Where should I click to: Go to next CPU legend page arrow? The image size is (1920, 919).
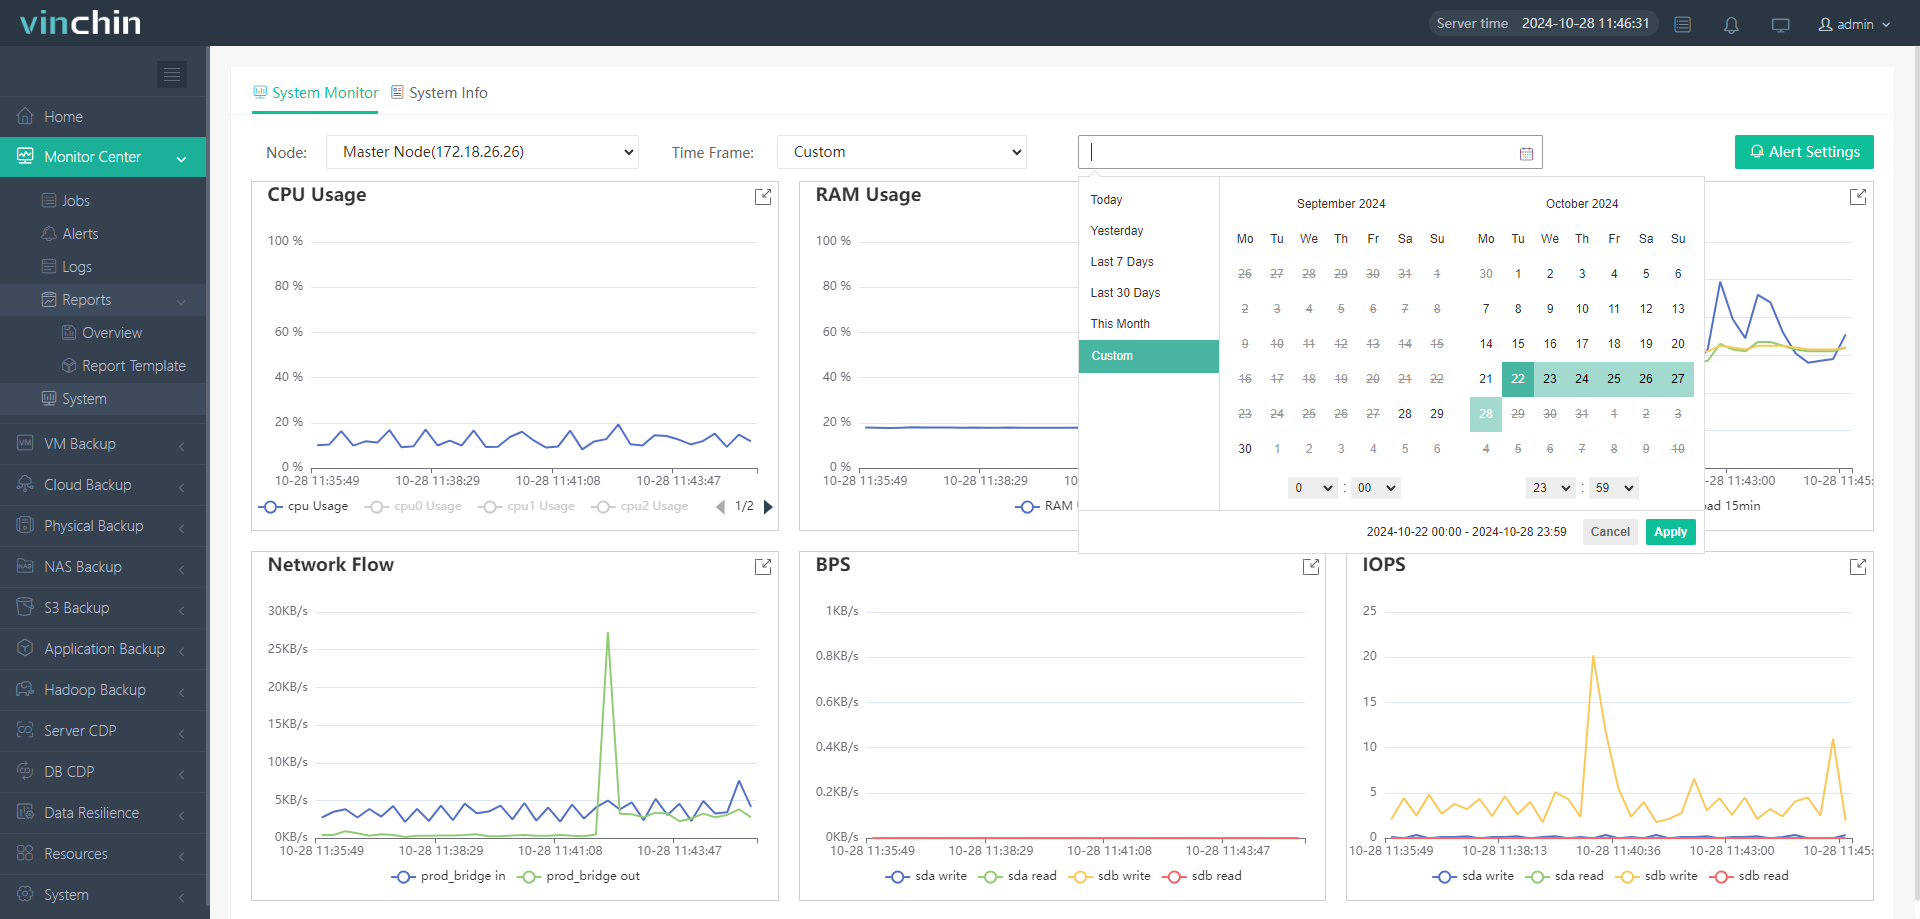click(768, 507)
